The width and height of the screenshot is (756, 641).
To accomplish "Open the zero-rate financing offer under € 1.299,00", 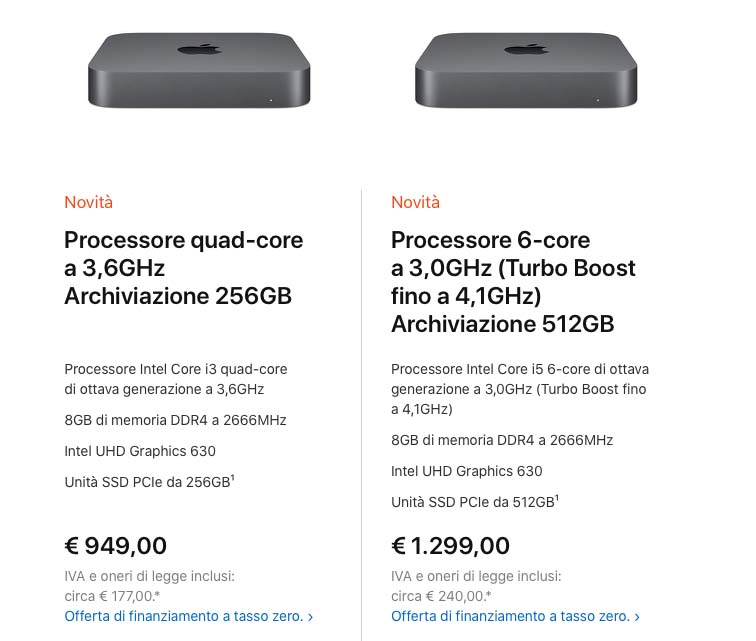I will [x=510, y=616].
